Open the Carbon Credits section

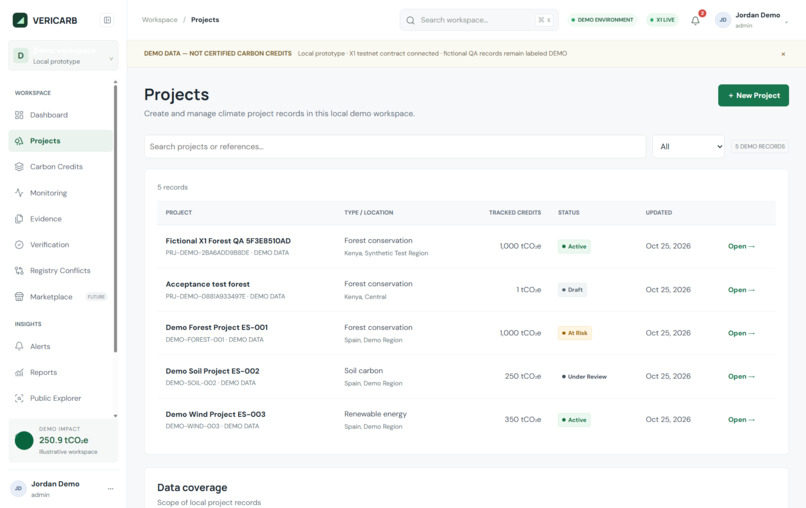point(61,167)
